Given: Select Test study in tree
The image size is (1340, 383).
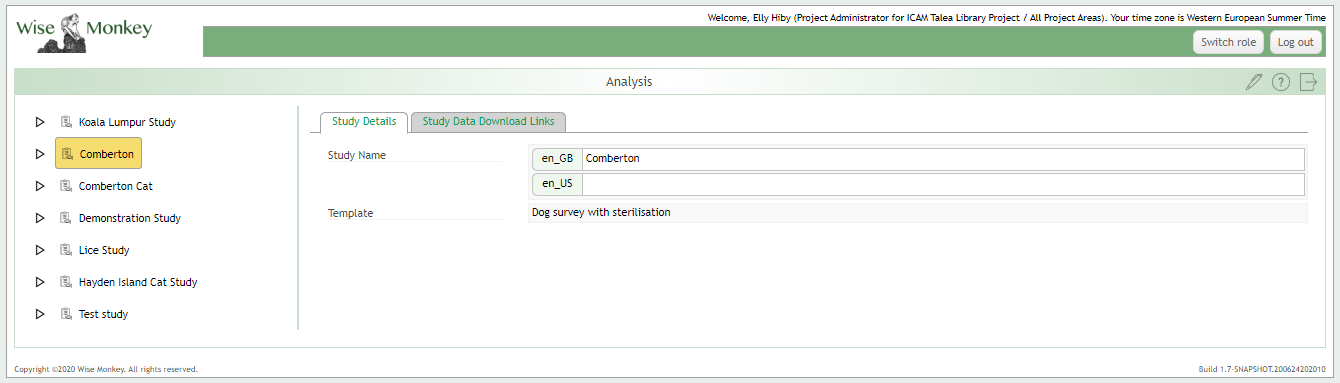Looking at the screenshot, I should (x=104, y=314).
